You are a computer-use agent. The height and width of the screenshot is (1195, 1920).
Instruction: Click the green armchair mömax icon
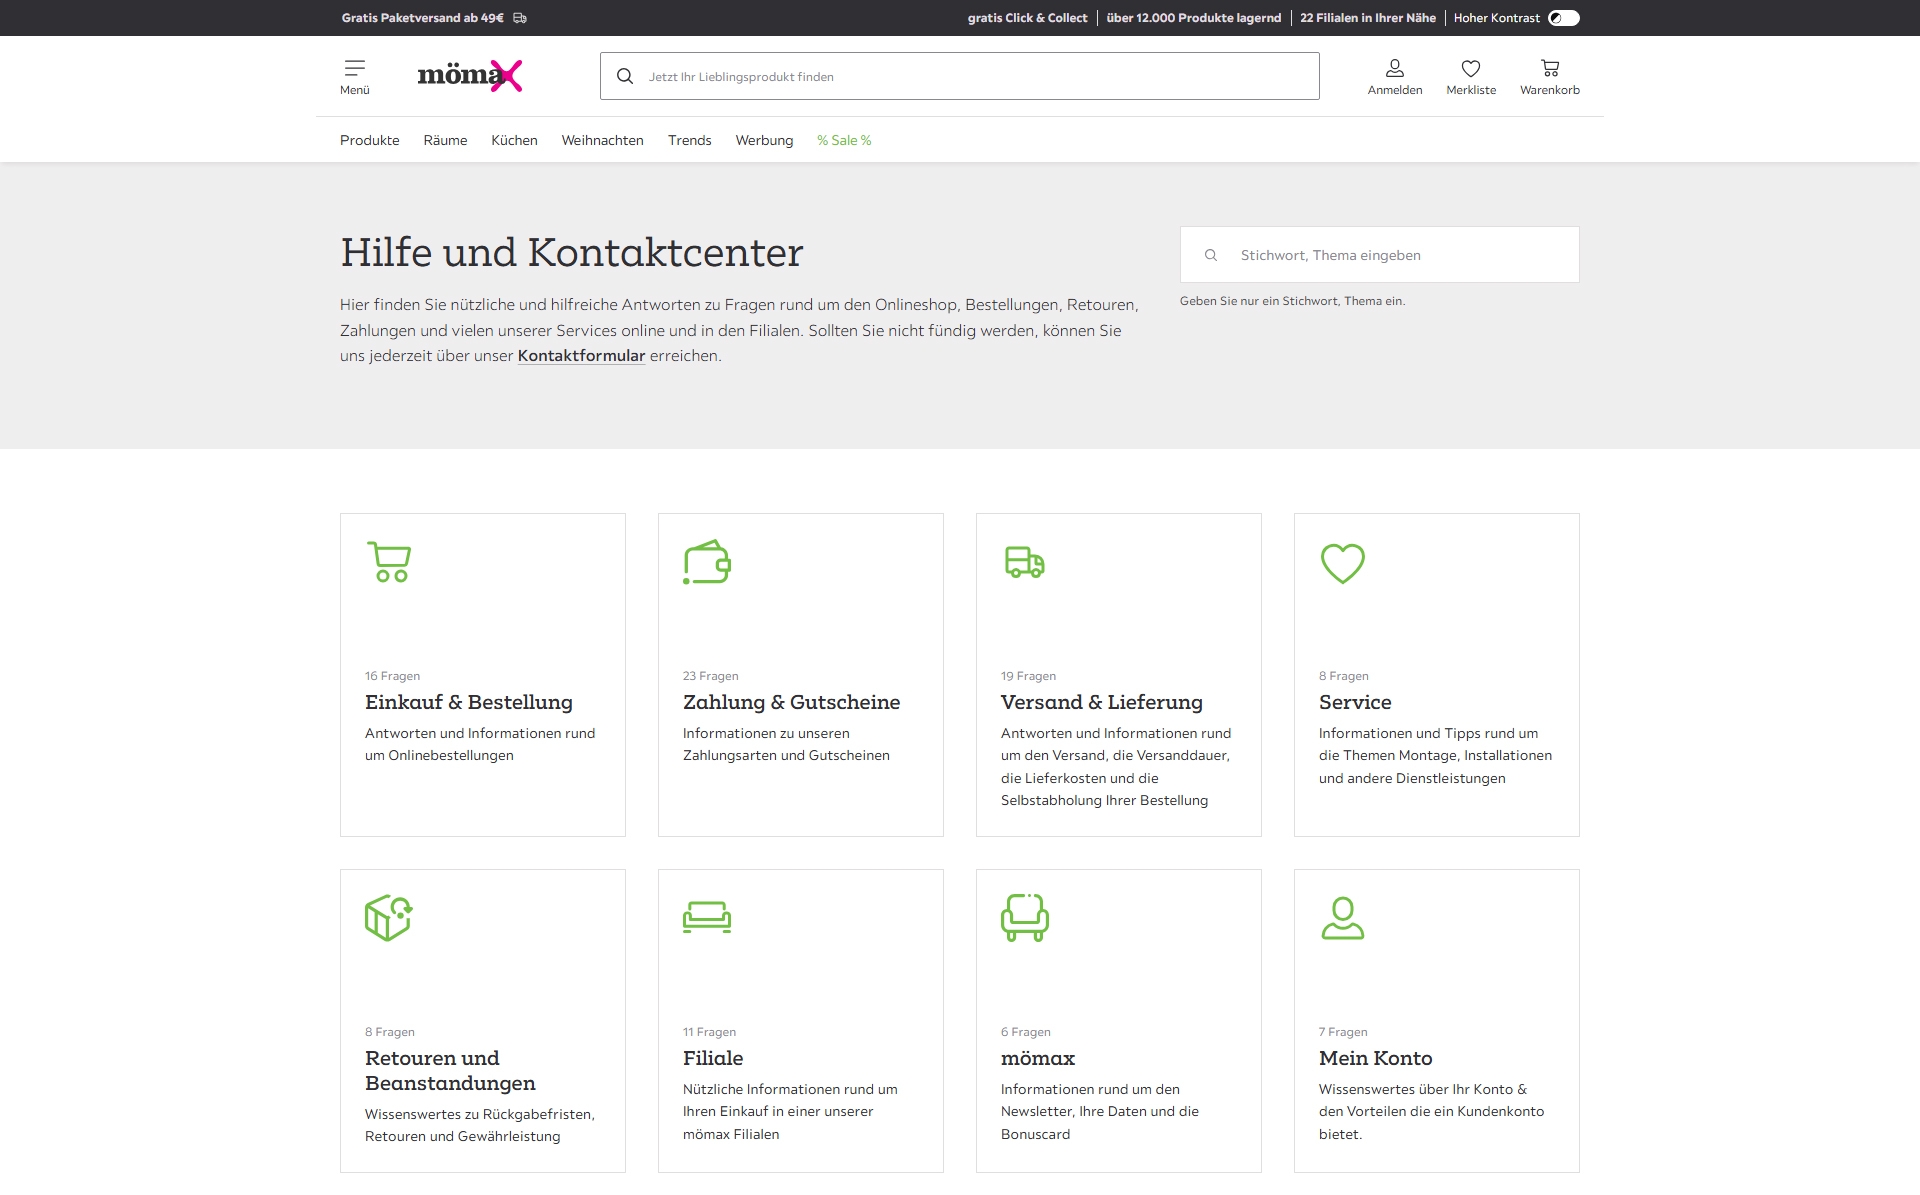[x=1025, y=918]
